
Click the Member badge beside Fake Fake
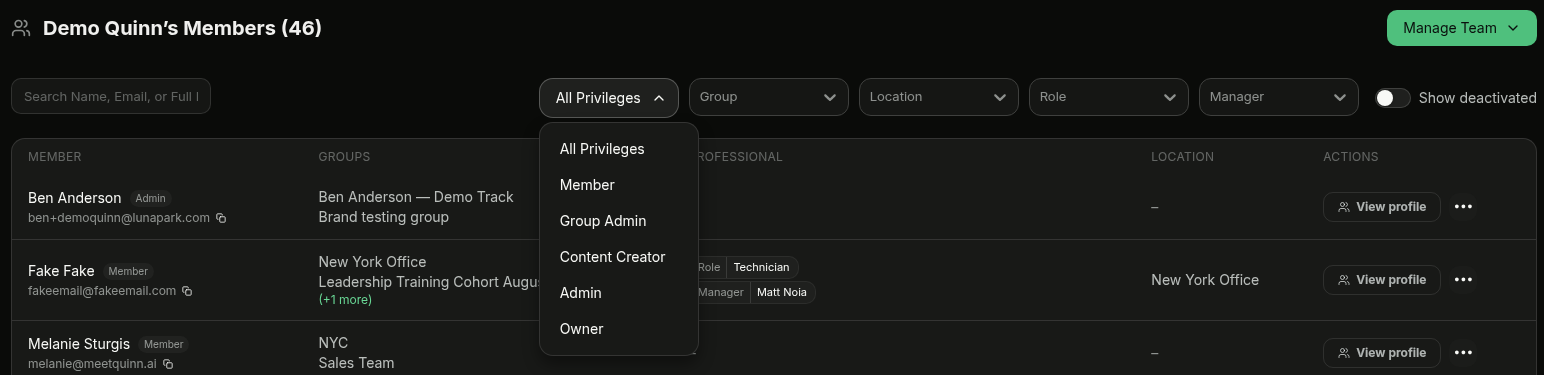(x=128, y=271)
